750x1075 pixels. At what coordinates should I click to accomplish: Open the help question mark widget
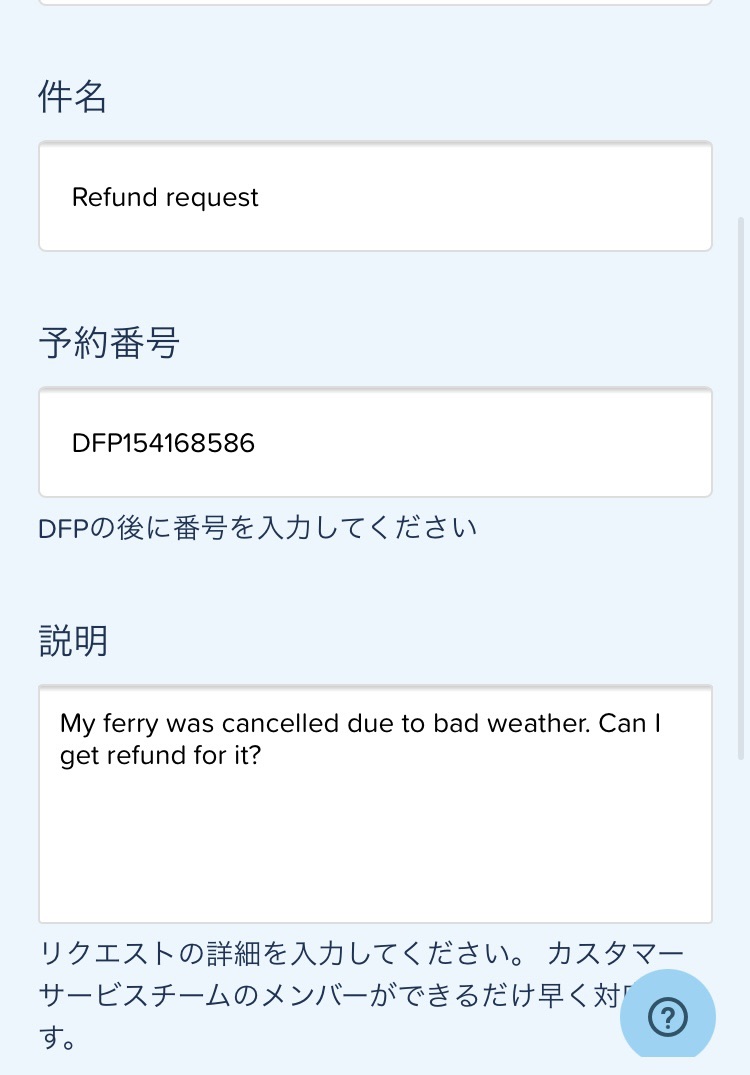pos(667,1016)
